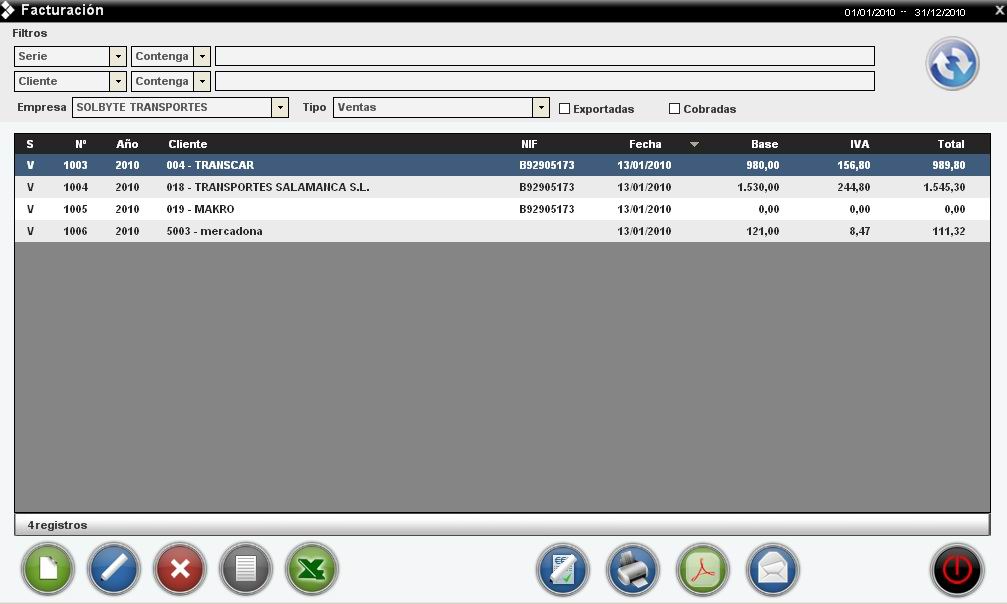The height and width of the screenshot is (604, 1007).
Task: Click the envelope email icon
Action: (x=773, y=569)
